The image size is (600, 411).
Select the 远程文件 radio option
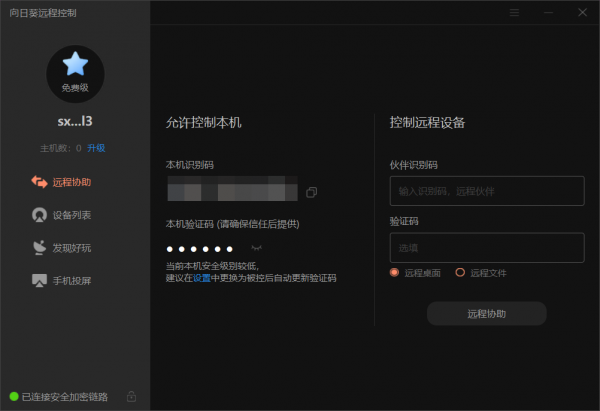[460, 272]
